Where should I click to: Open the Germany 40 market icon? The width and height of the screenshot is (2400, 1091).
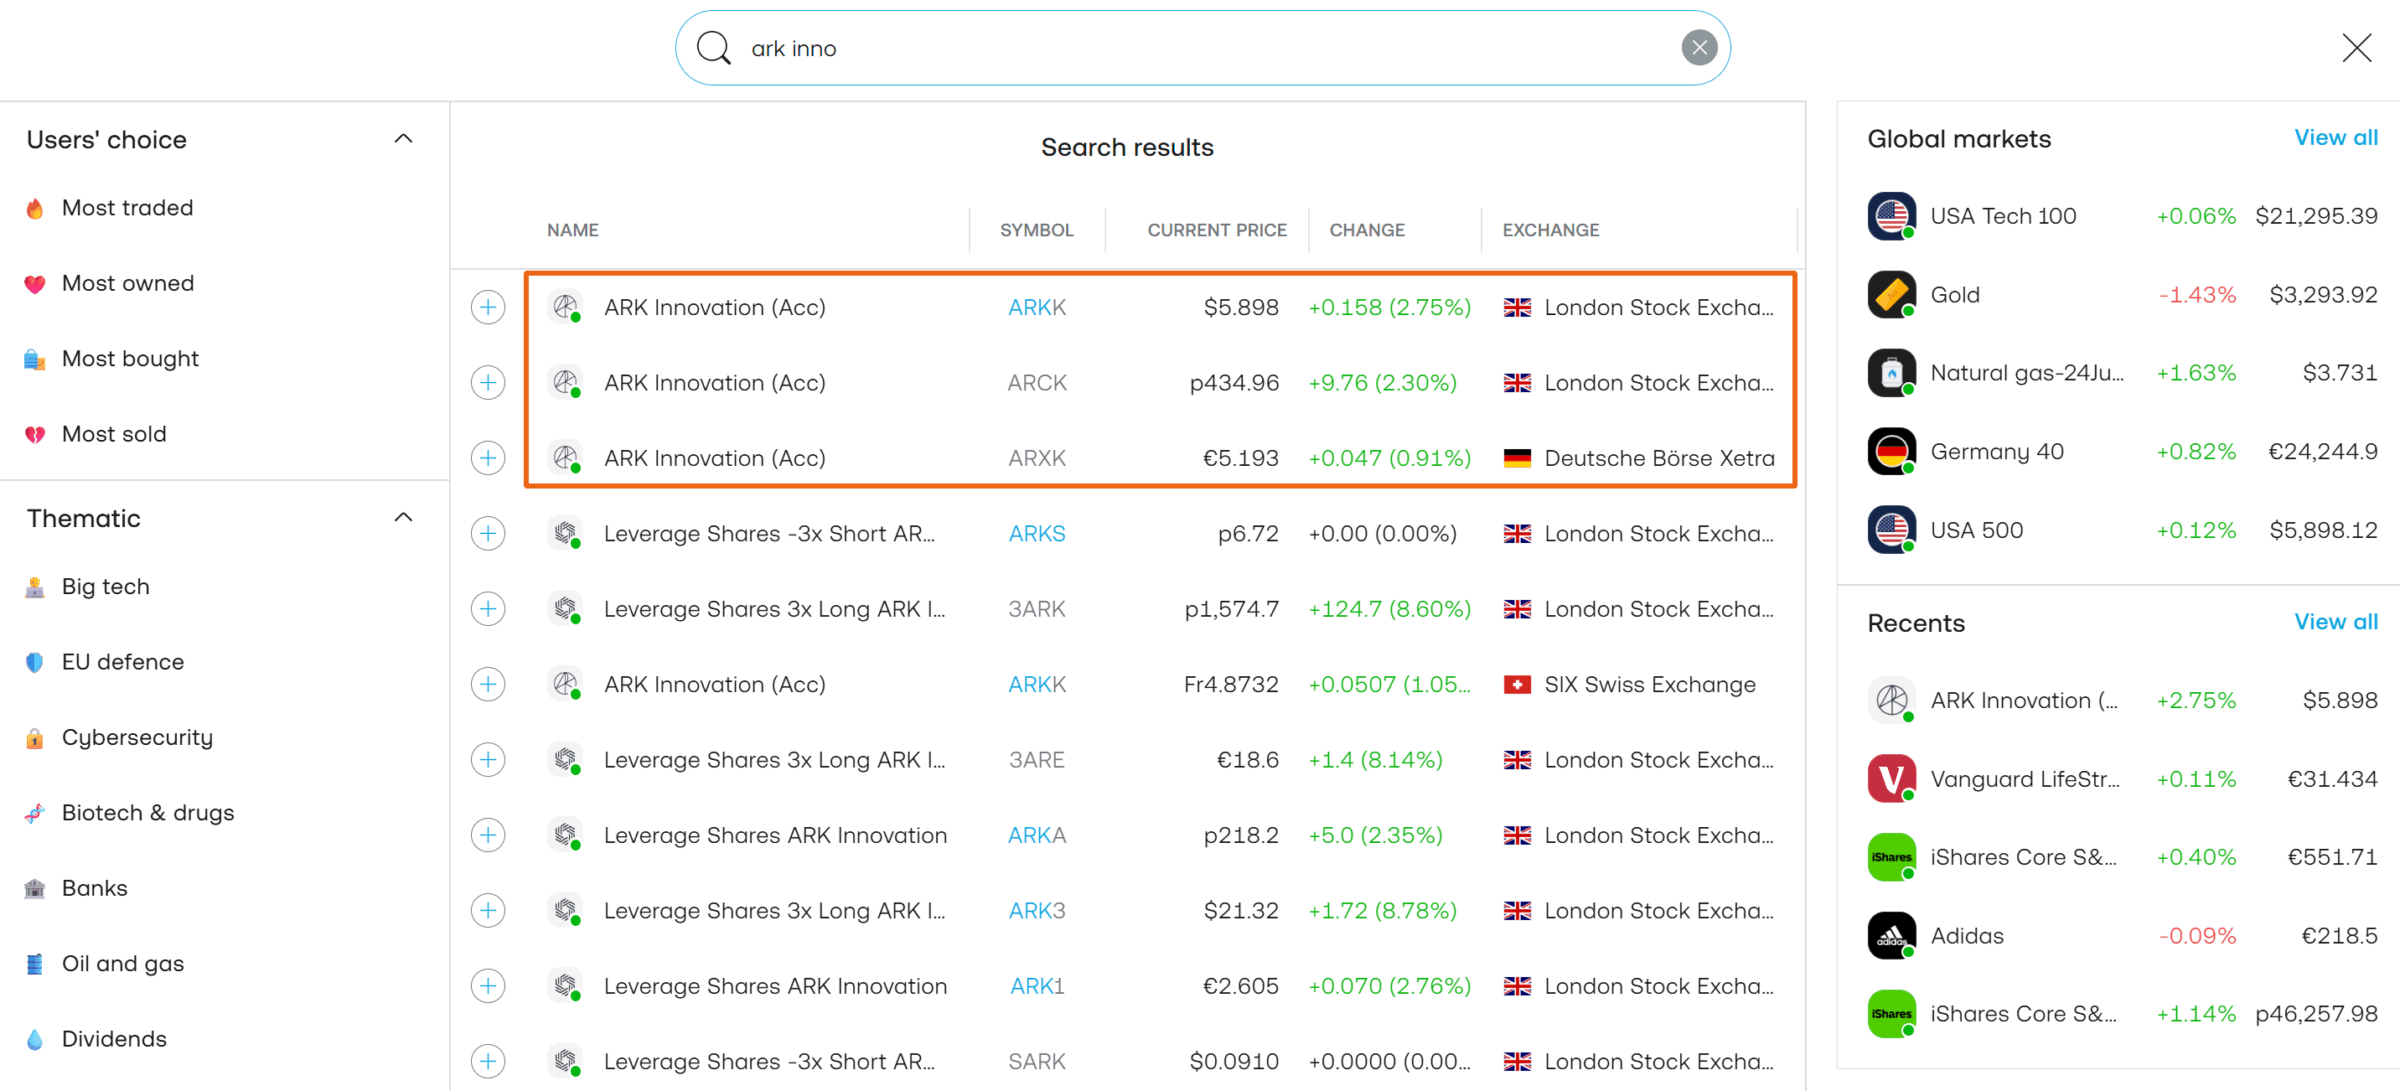click(x=1892, y=452)
